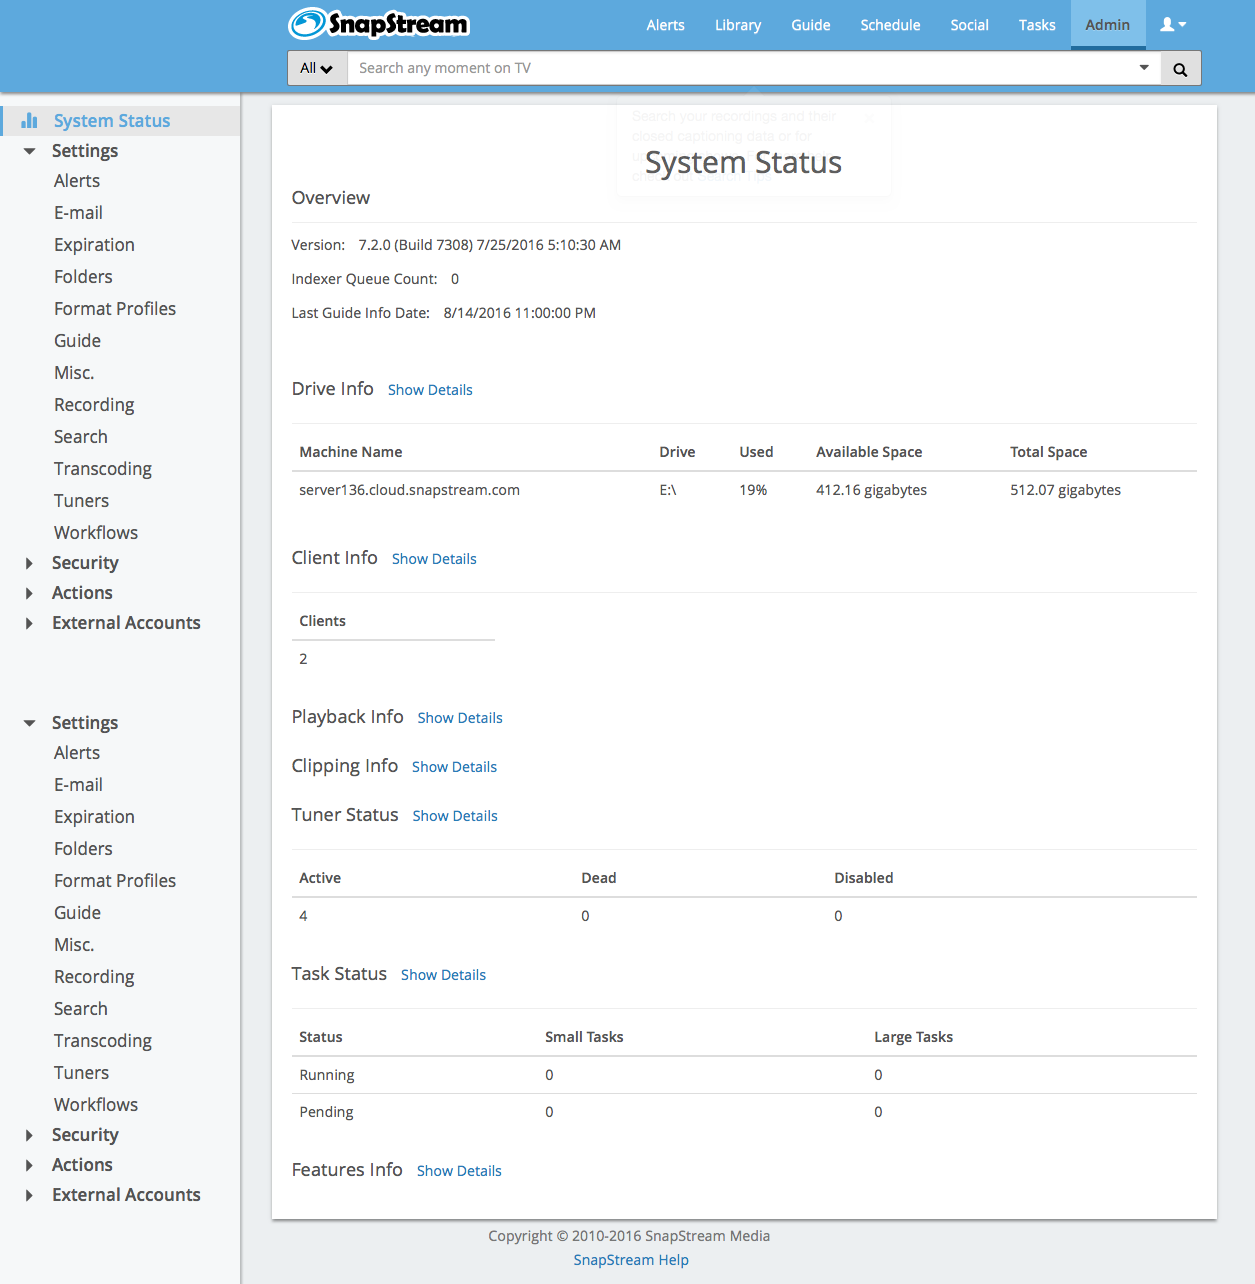Open Folders in the first Settings list
Viewport: 1255px width, 1284px height.
click(x=83, y=277)
